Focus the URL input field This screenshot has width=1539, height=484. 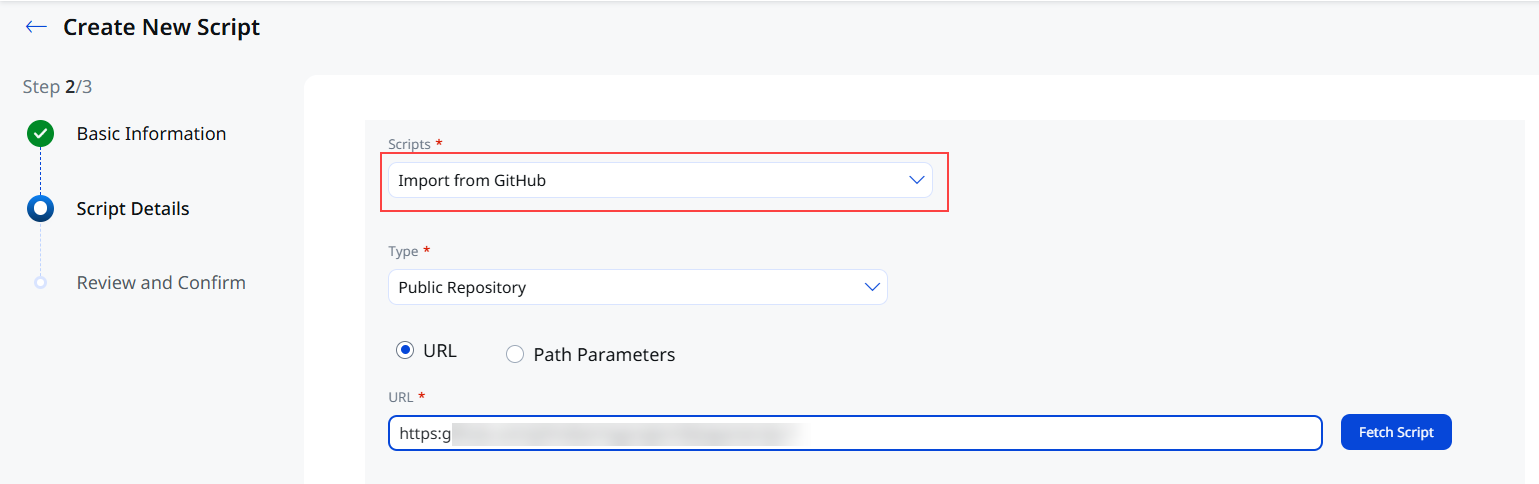coord(855,433)
